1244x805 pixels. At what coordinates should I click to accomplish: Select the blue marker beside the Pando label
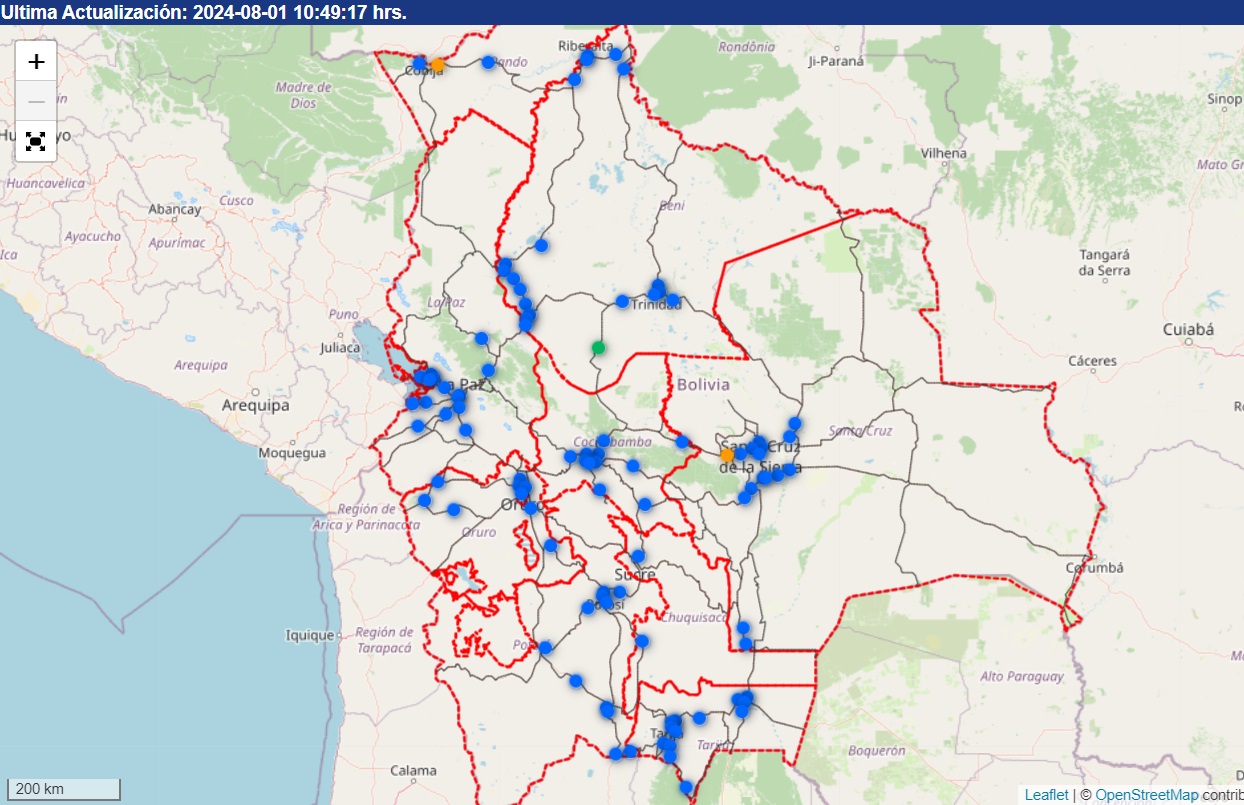(x=488, y=62)
